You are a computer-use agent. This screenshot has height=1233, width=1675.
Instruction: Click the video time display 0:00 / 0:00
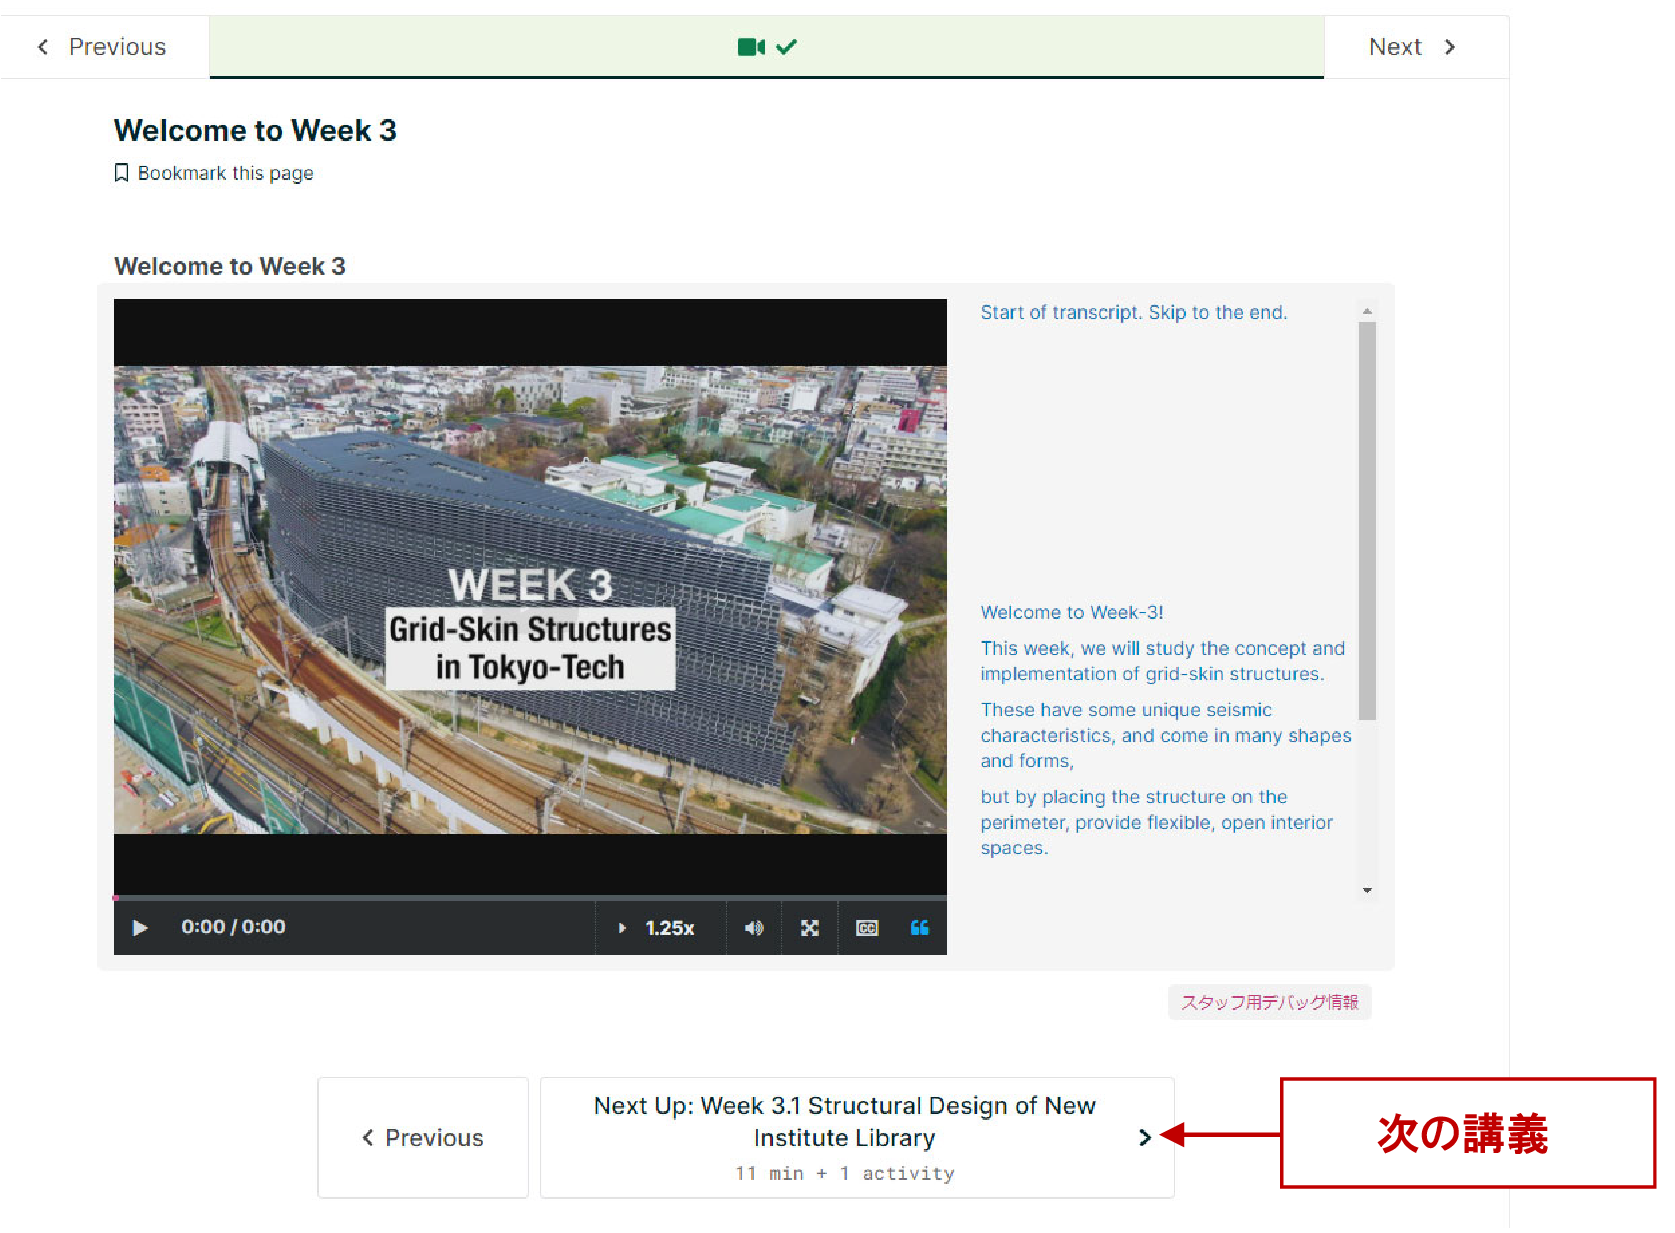tap(233, 927)
